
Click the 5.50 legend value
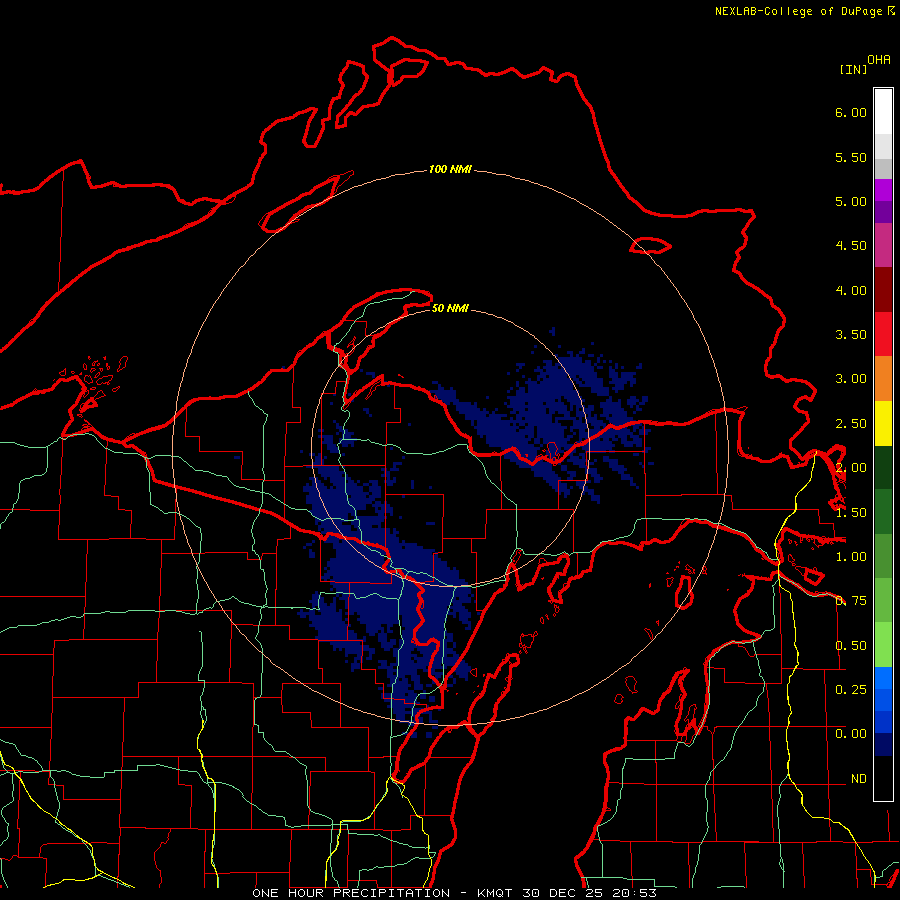pos(851,157)
